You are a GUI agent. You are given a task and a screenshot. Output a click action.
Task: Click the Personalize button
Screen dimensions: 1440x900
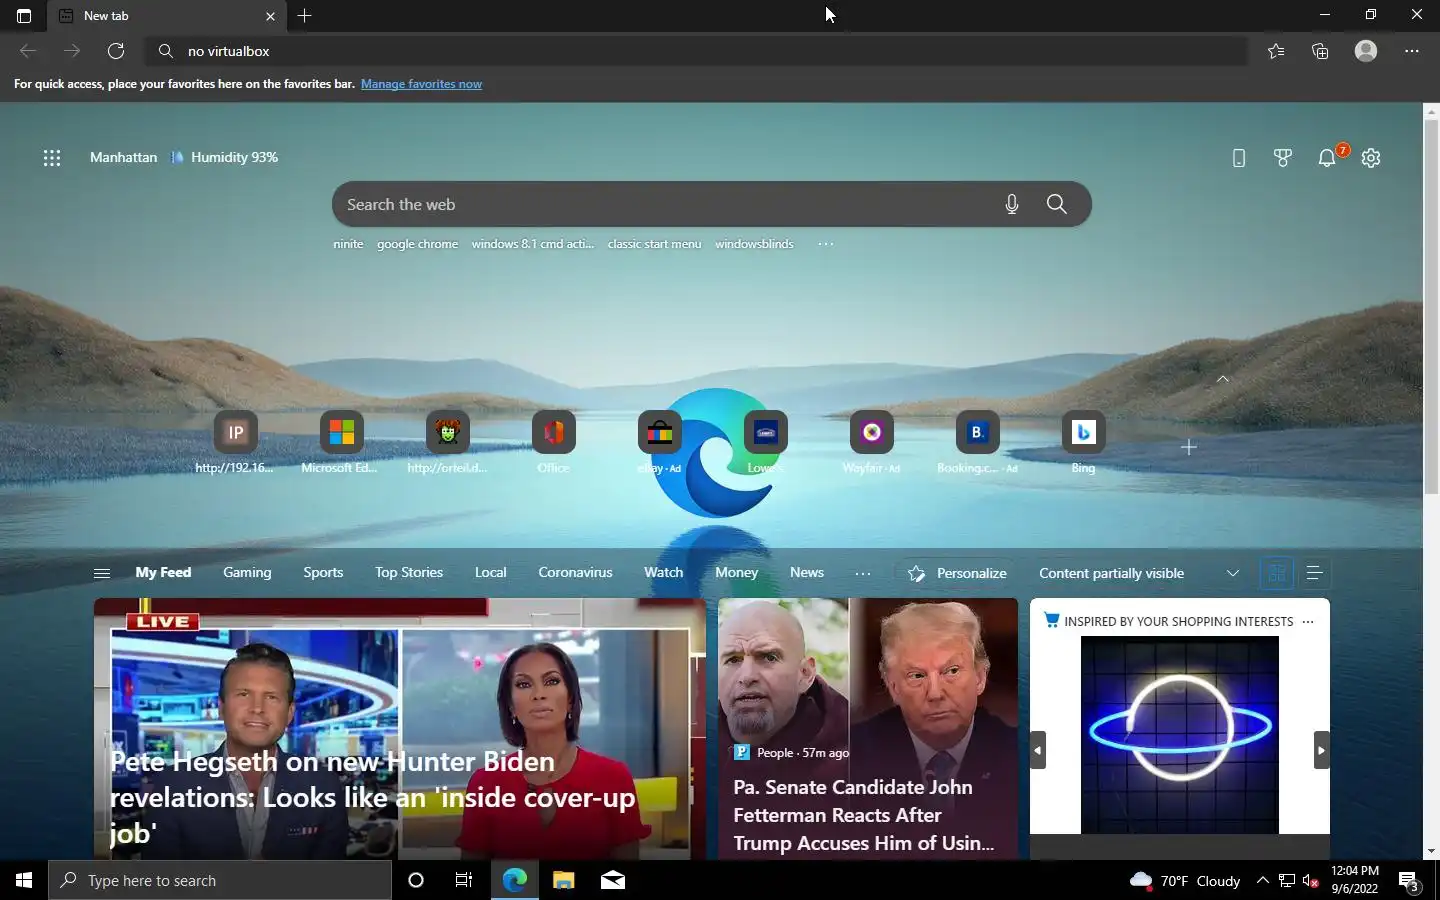(956, 573)
